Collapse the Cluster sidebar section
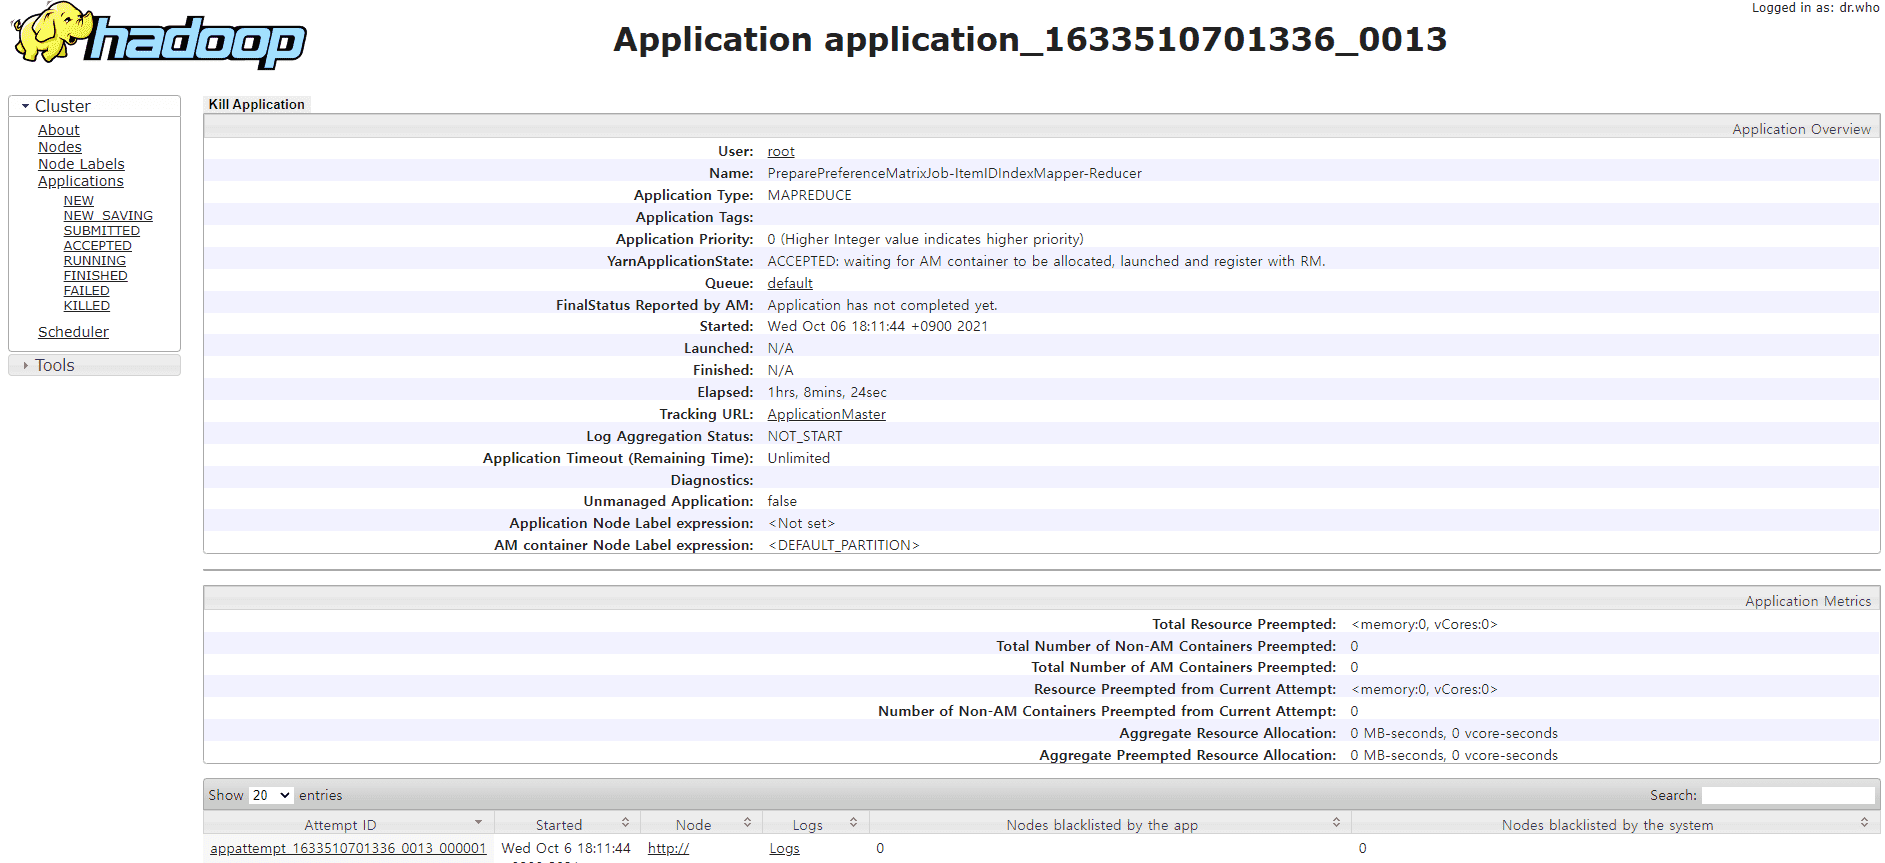The image size is (1885, 863). click(x=62, y=106)
